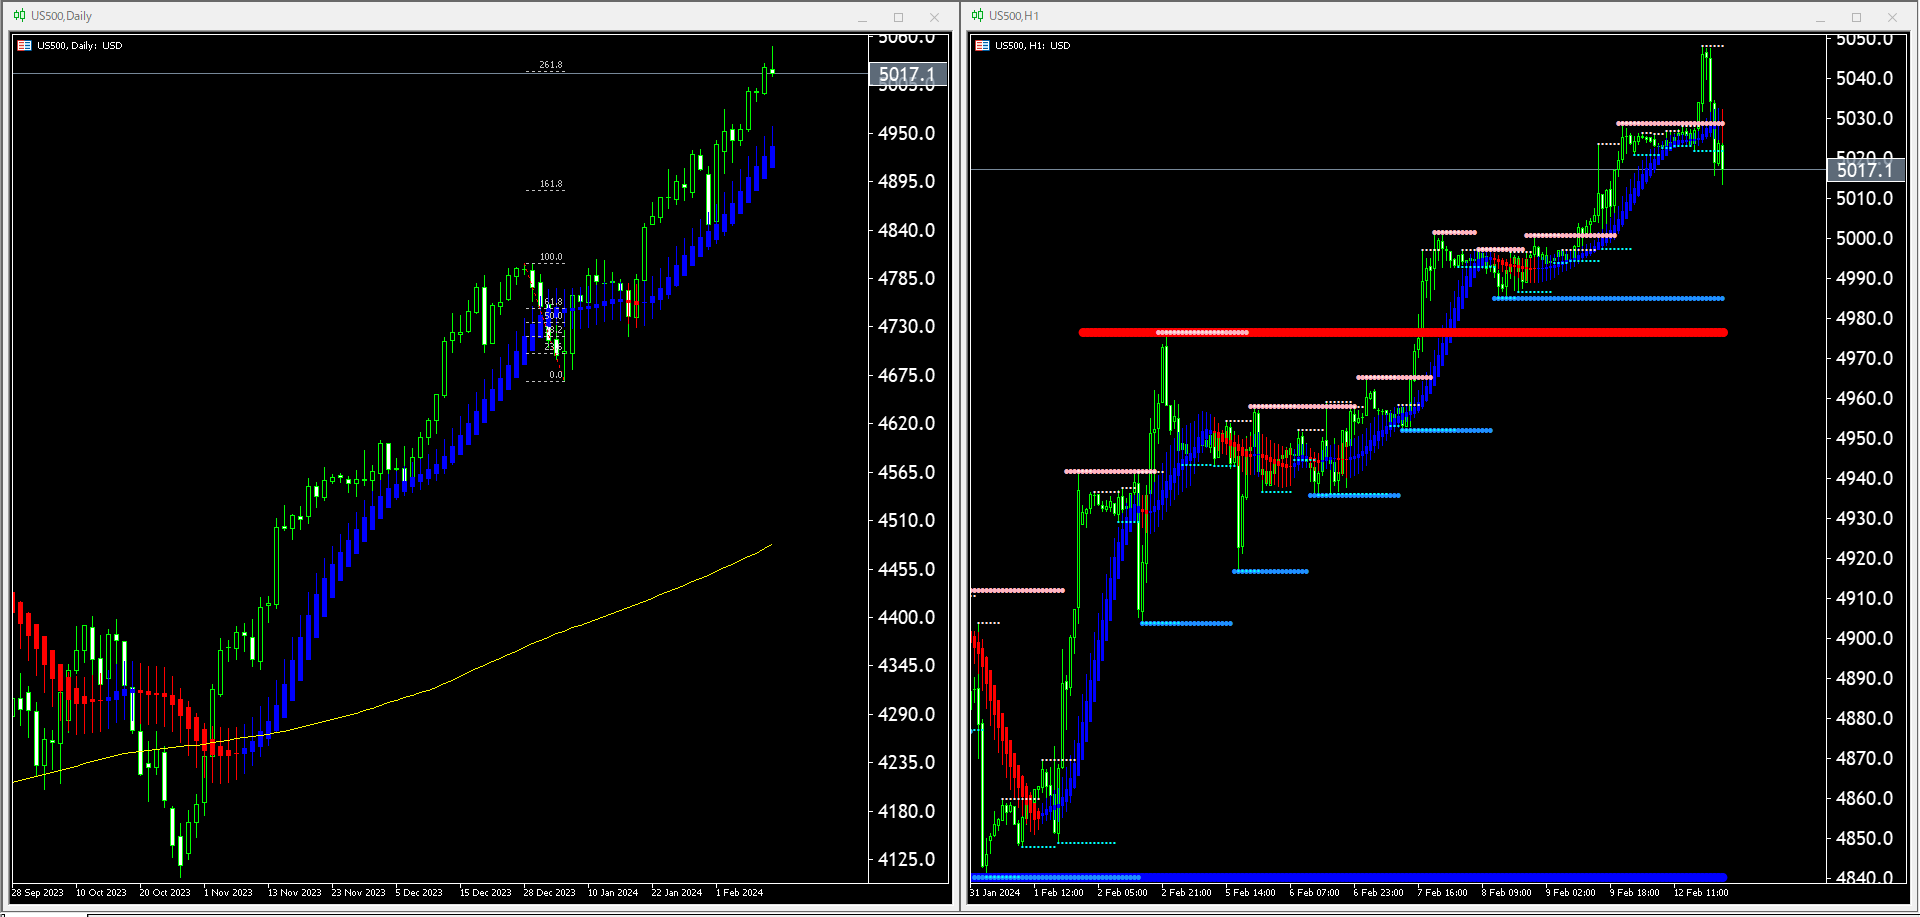Select the US500,Daily window title

(61, 16)
